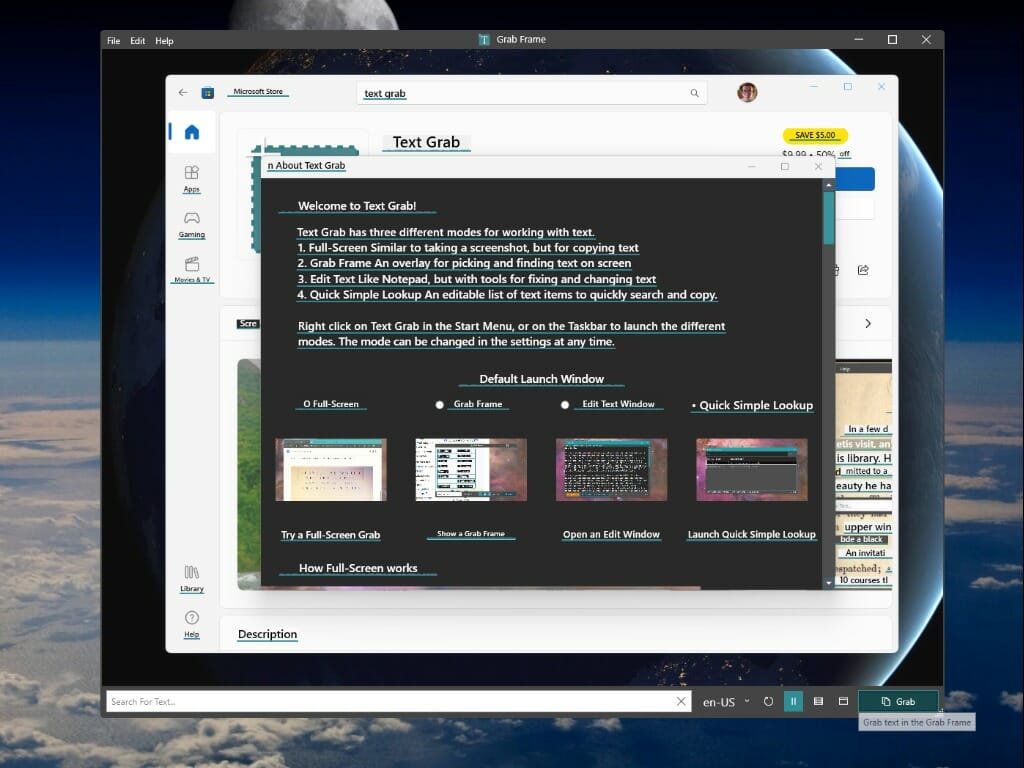The image size is (1024, 768).
Task: Click the share icon on Text Grab page
Action: [863, 270]
